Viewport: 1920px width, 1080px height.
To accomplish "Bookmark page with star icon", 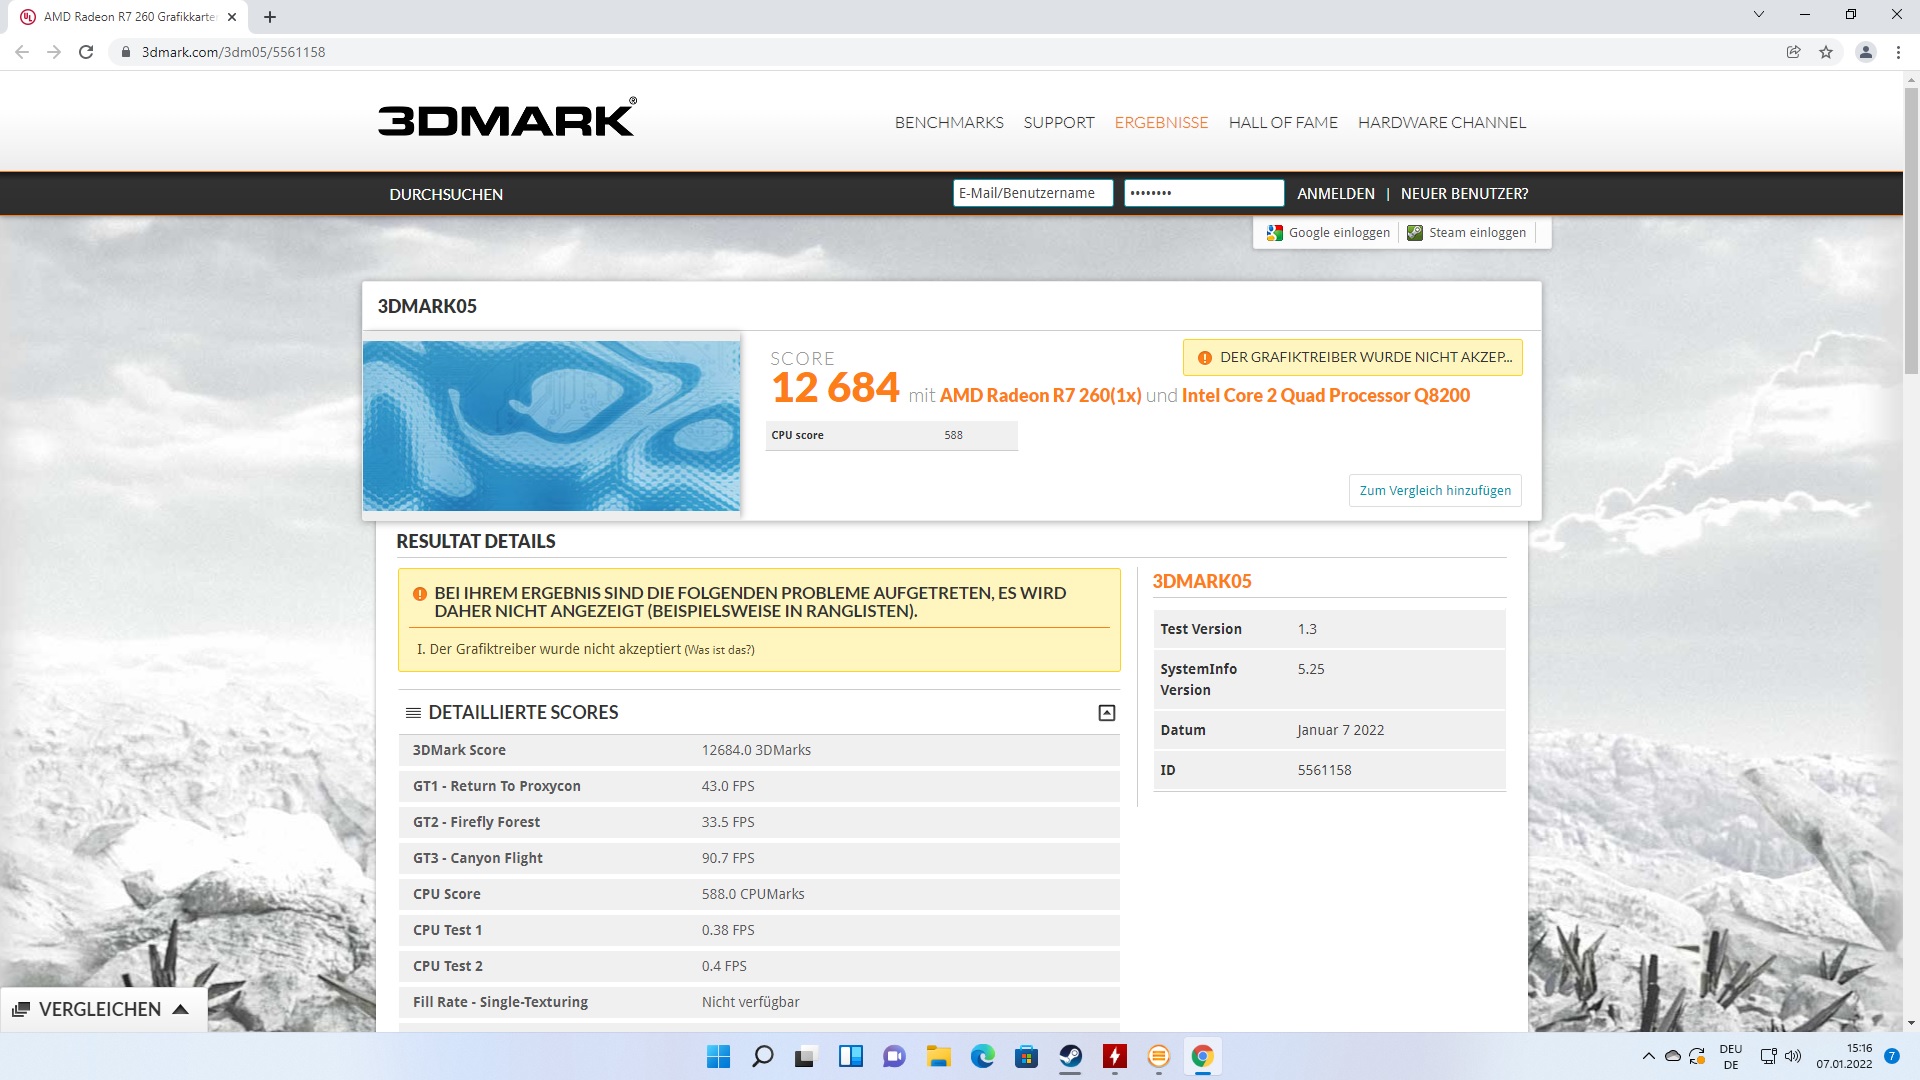I will 1826,52.
